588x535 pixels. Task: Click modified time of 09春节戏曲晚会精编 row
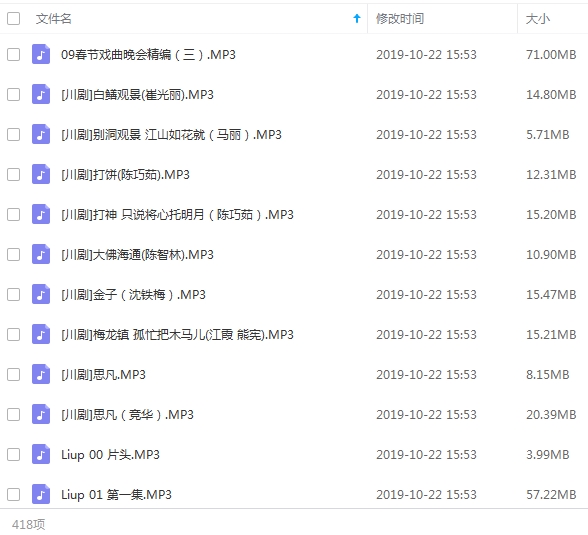[426, 55]
